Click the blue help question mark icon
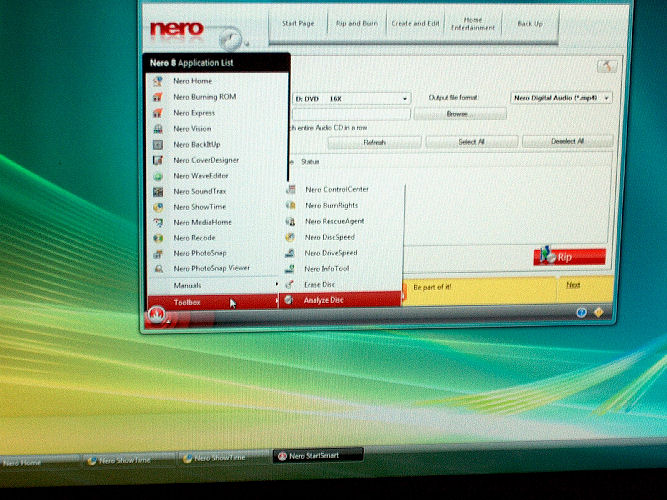The image size is (667, 500). point(581,313)
